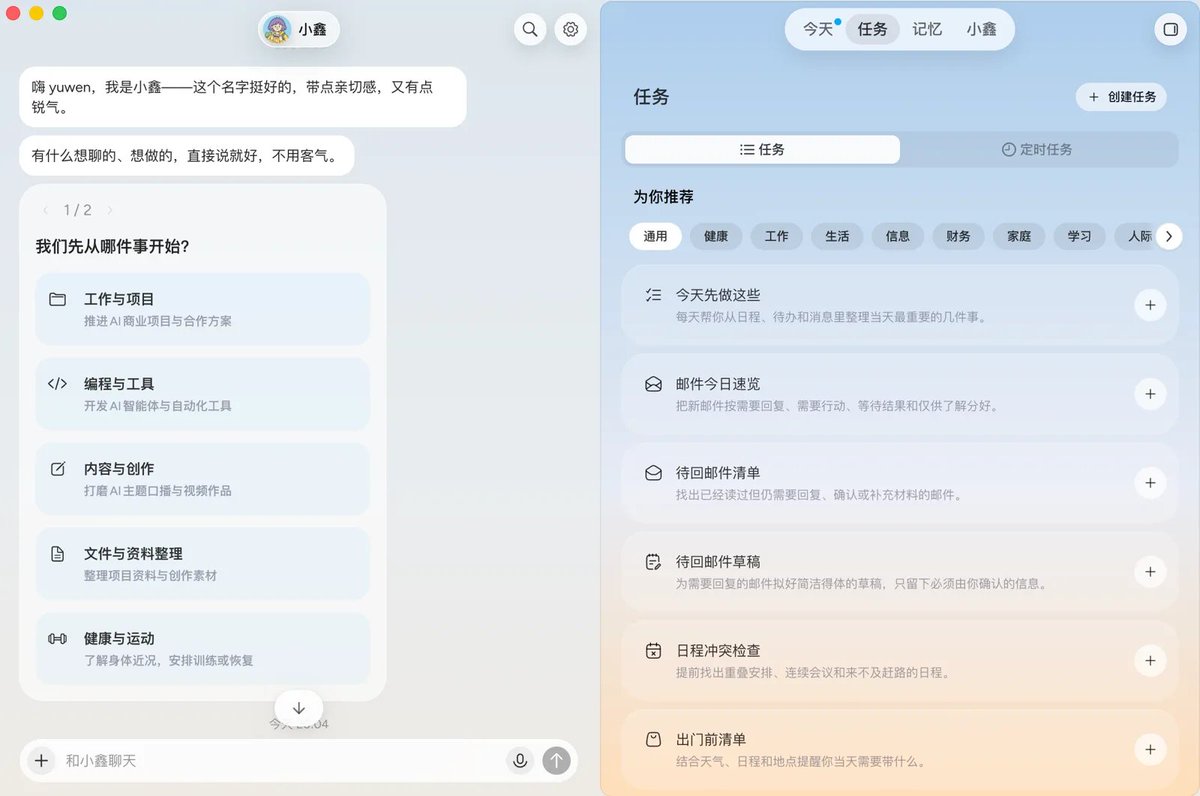Click the pencil-edit icon of 内容与创作
The width and height of the screenshot is (1200, 796).
point(57,469)
